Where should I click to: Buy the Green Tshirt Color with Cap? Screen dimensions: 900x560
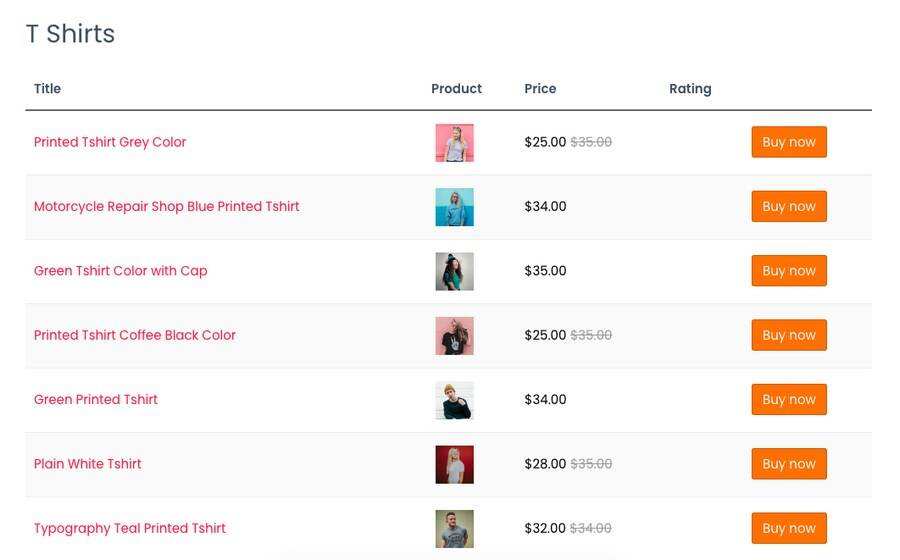pos(789,271)
